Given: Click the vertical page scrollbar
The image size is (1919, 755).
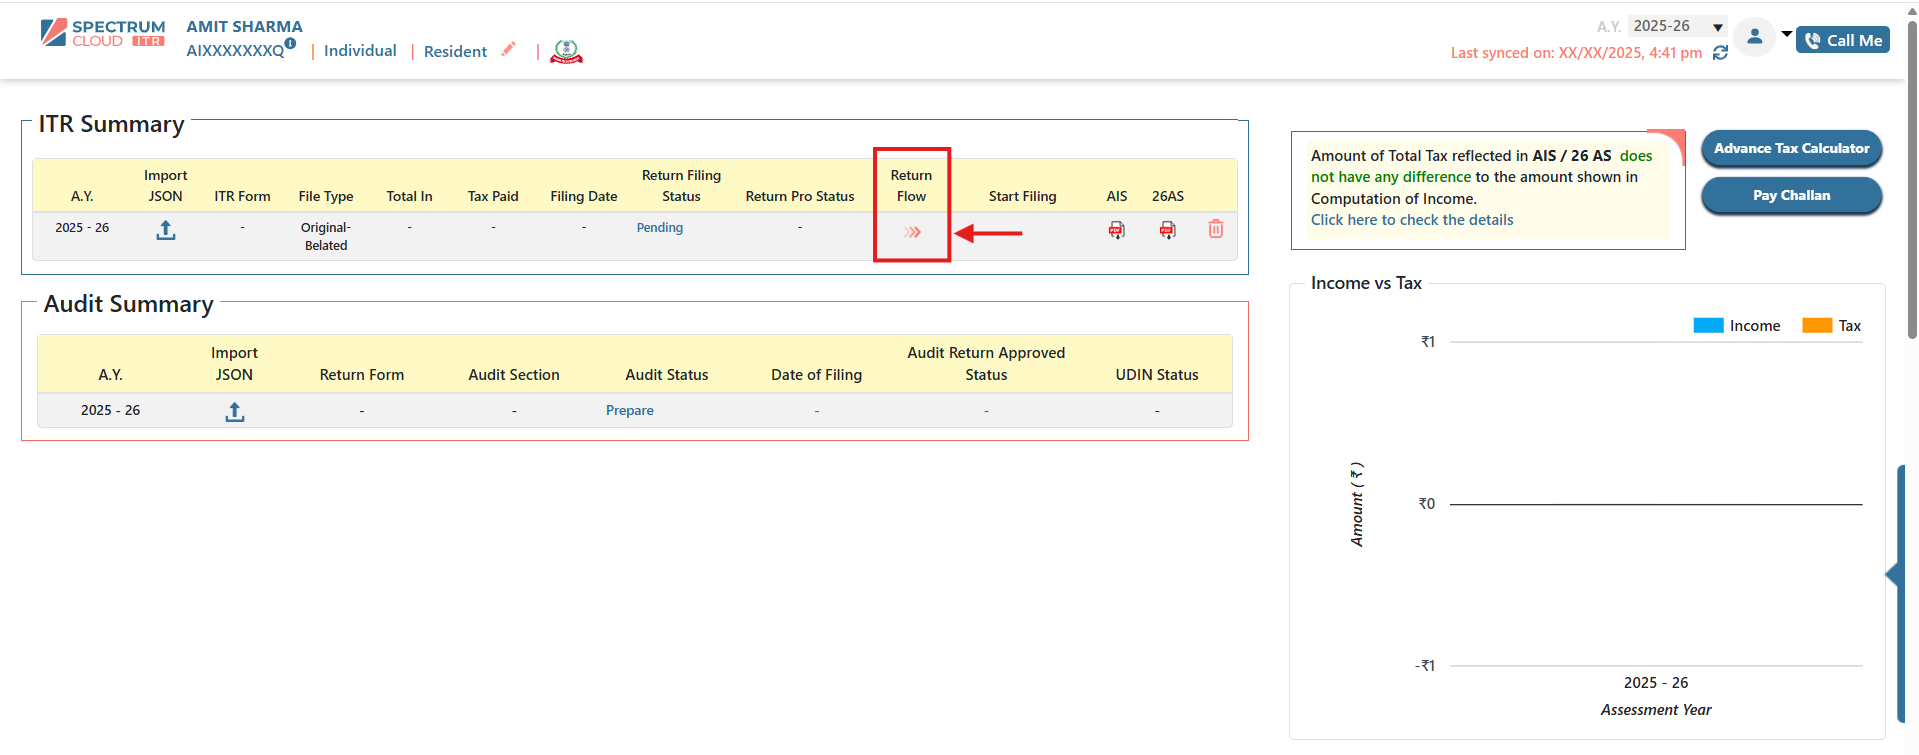Looking at the screenshot, I should pyautogui.click(x=1912, y=180).
